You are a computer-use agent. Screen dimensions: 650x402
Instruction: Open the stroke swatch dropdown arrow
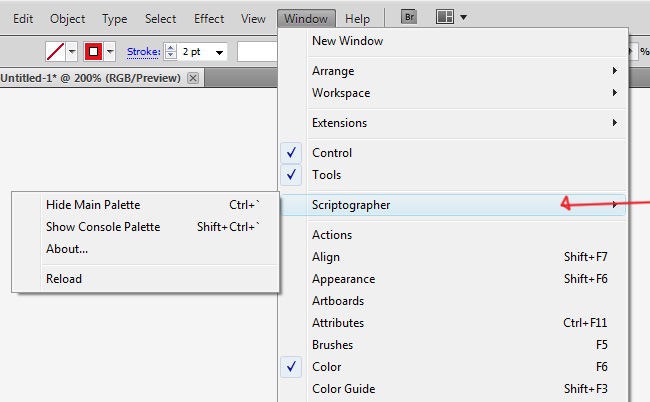pos(109,51)
